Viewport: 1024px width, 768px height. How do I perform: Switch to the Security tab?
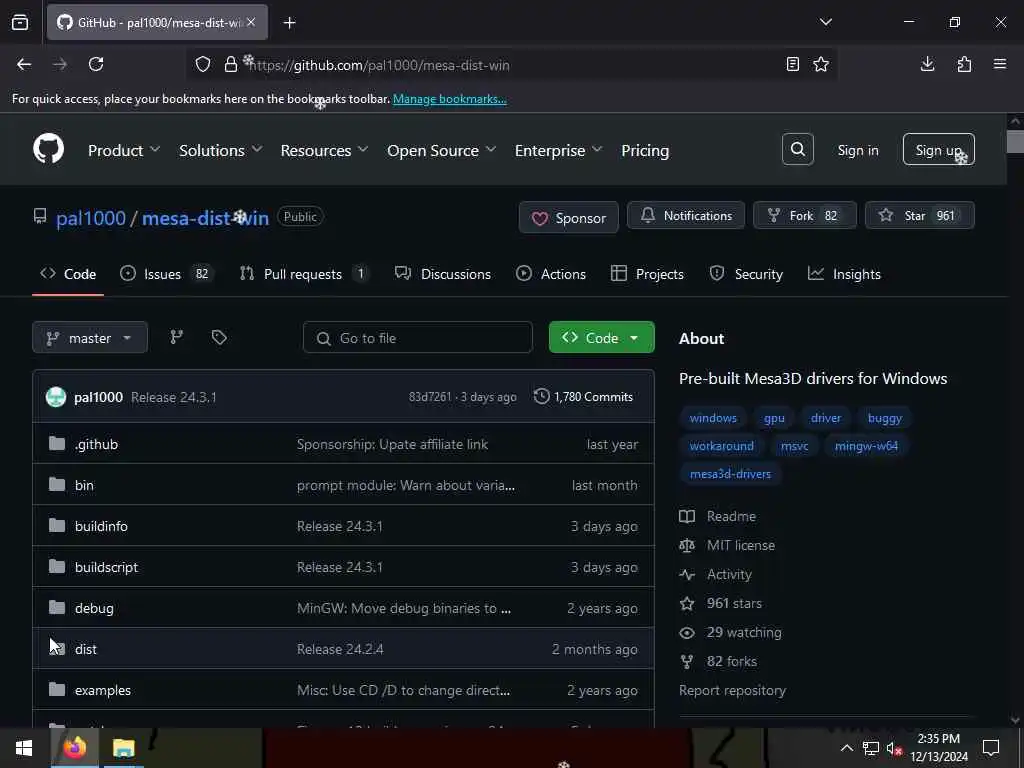pyautogui.click(x=746, y=274)
